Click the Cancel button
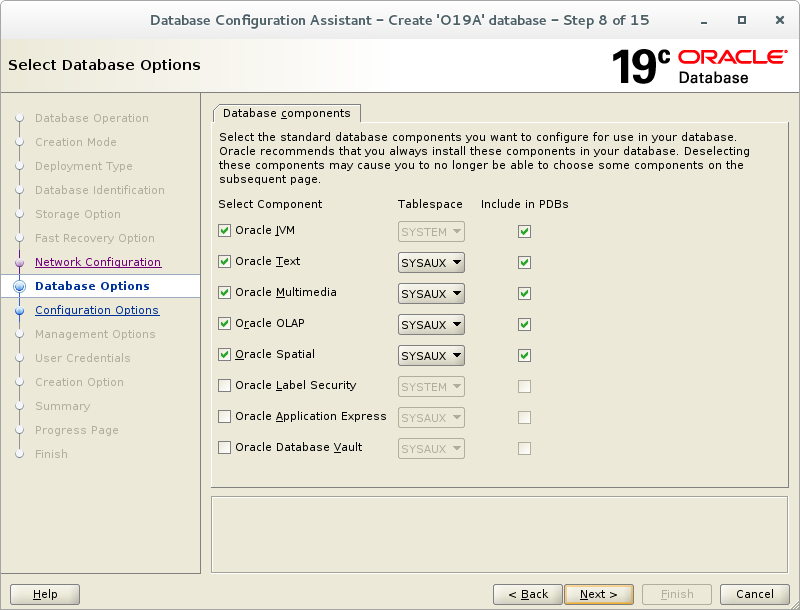This screenshot has height=610, width=800. tap(755, 594)
